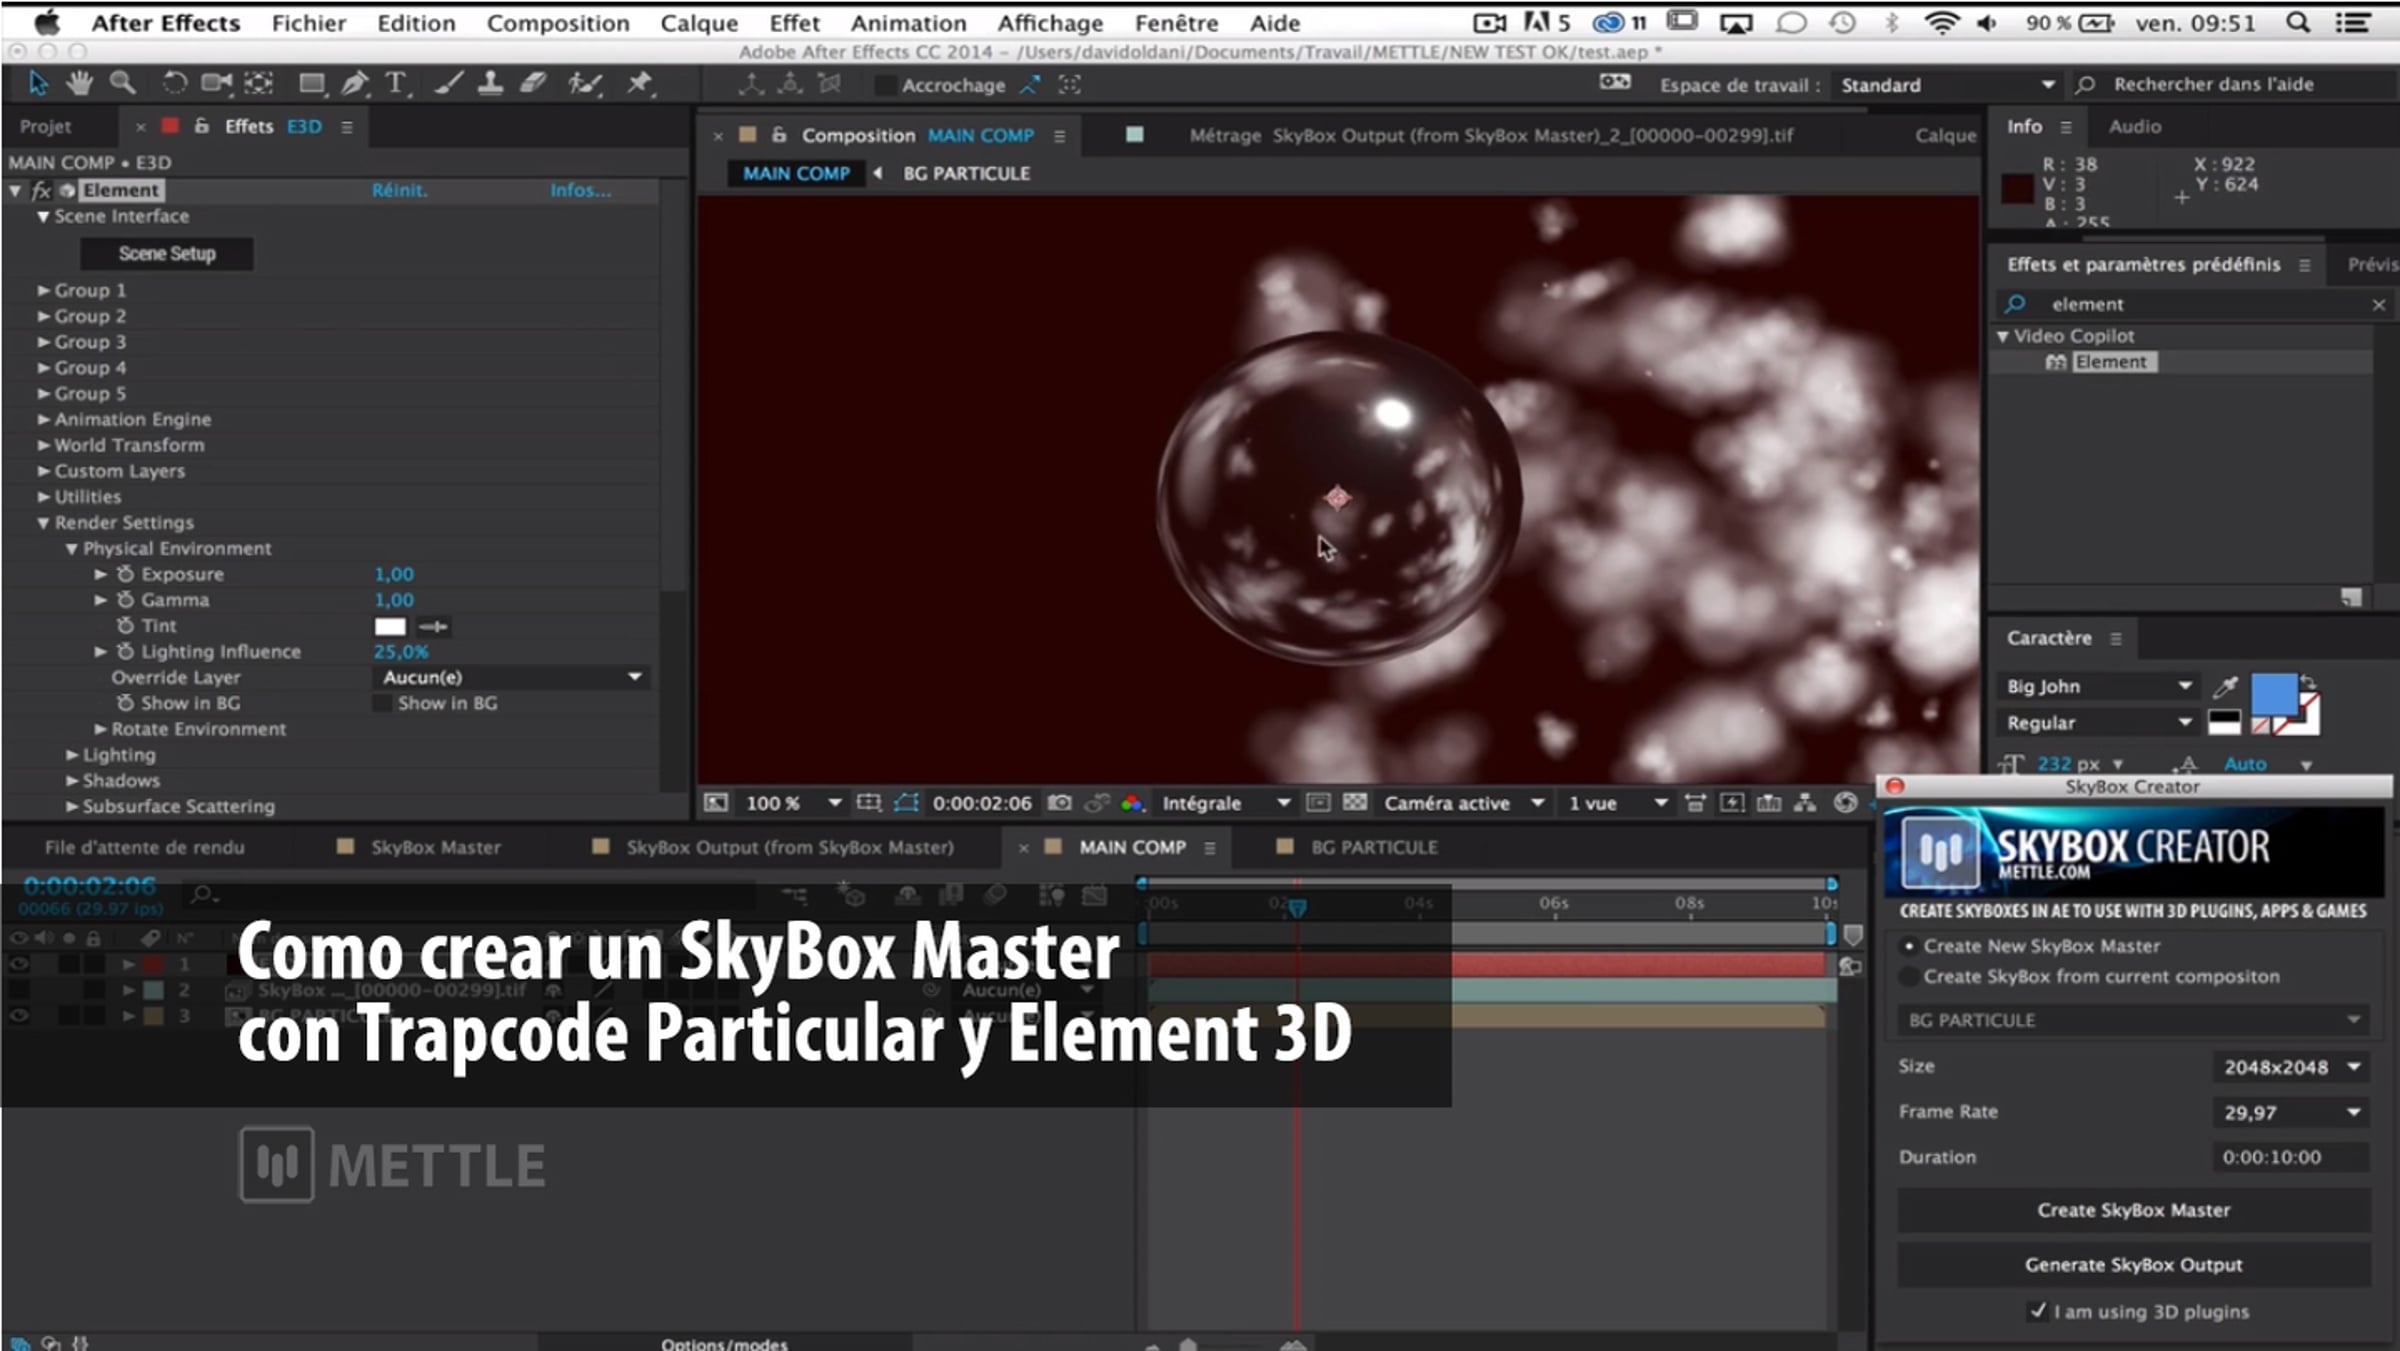Click the white Tint color swatch
2400x1351 pixels.
[x=390, y=627]
